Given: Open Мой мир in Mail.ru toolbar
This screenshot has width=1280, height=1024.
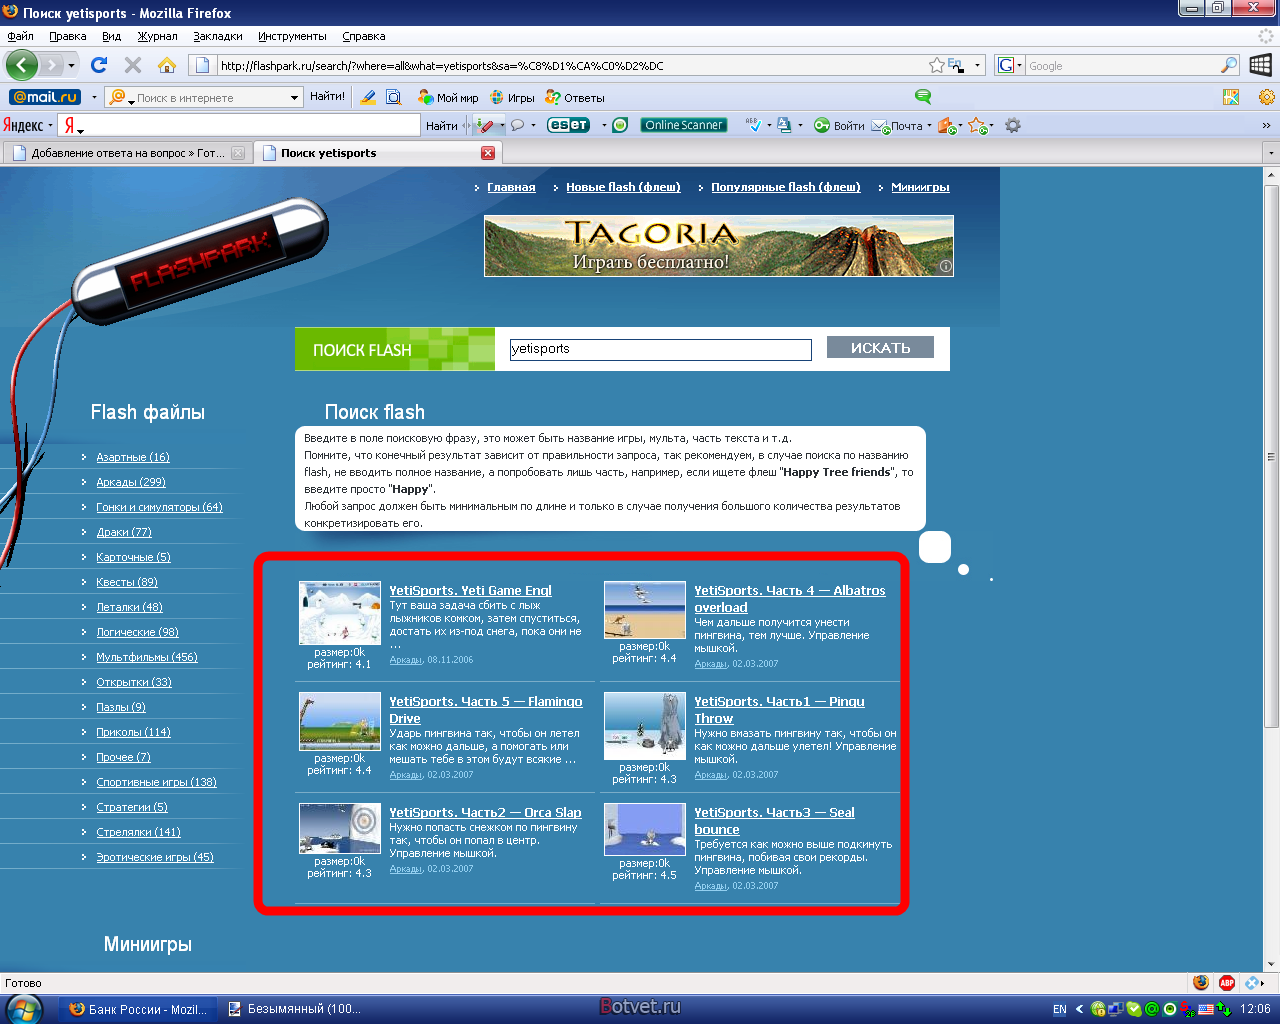Looking at the screenshot, I should [448, 97].
